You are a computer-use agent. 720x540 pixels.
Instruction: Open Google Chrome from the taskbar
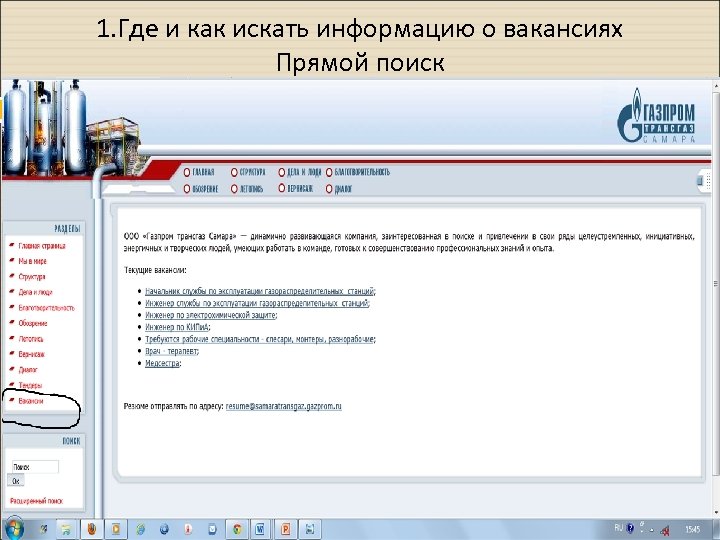pyautogui.click(x=237, y=529)
